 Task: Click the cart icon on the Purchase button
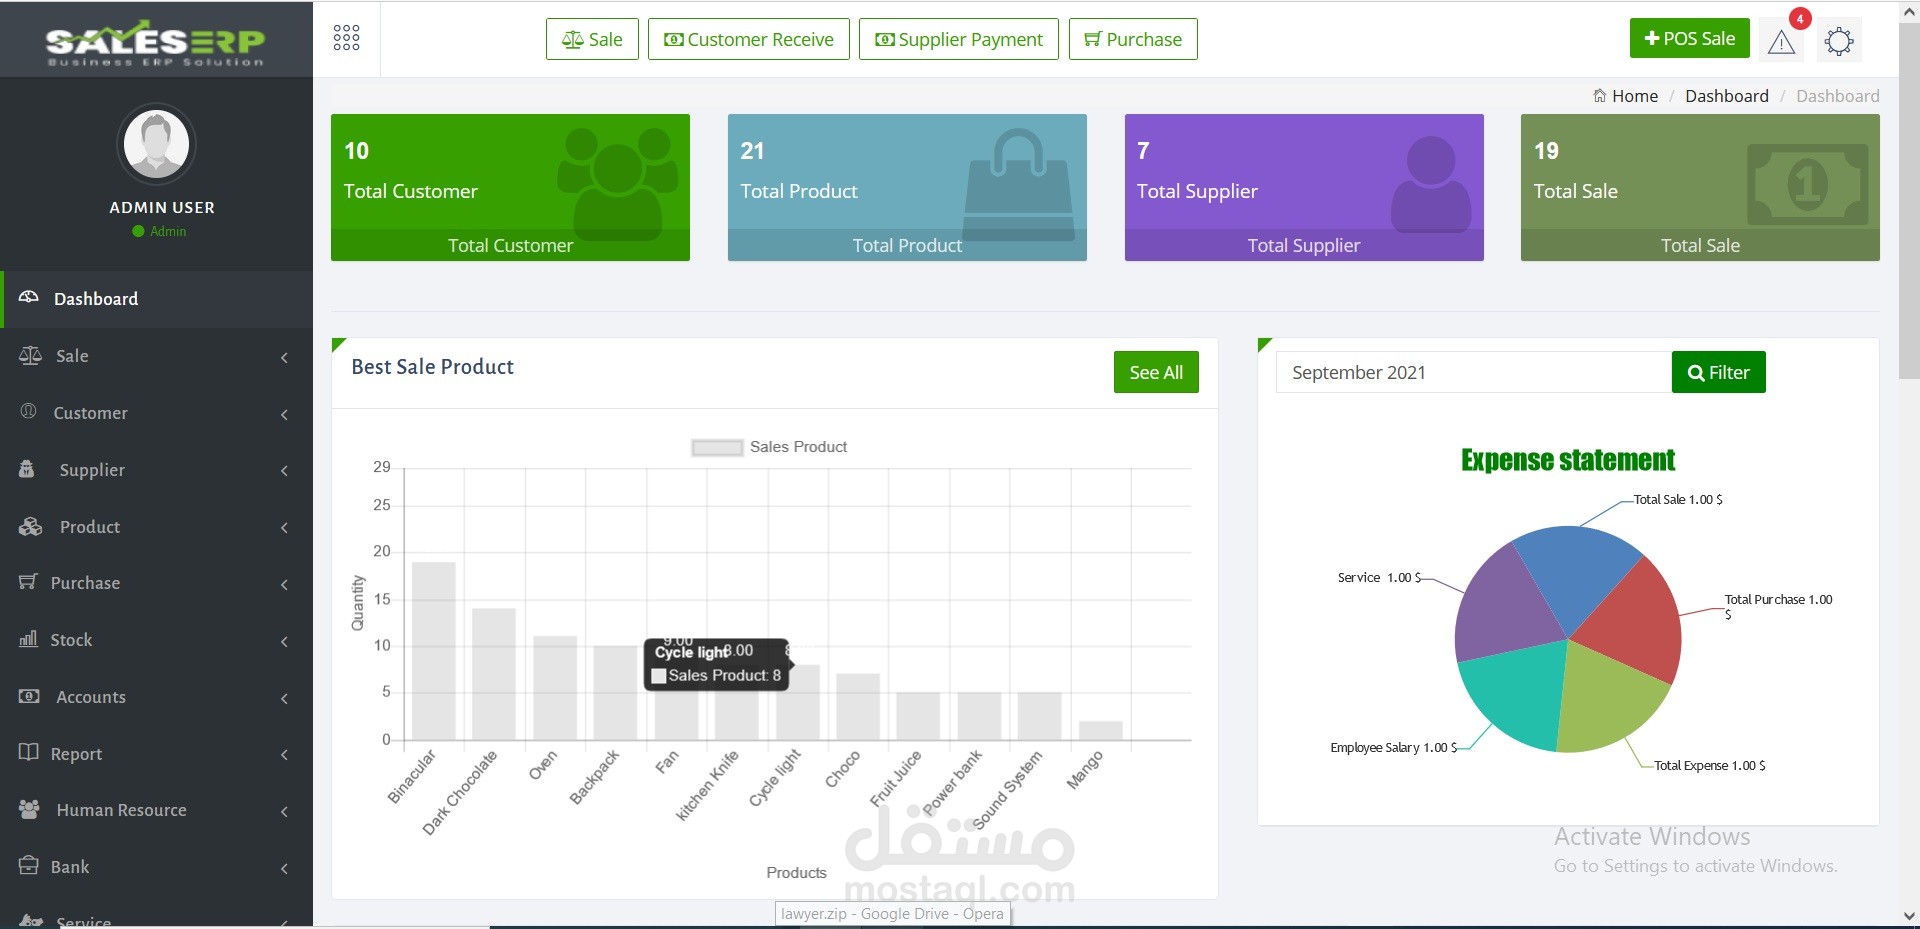tap(1092, 39)
